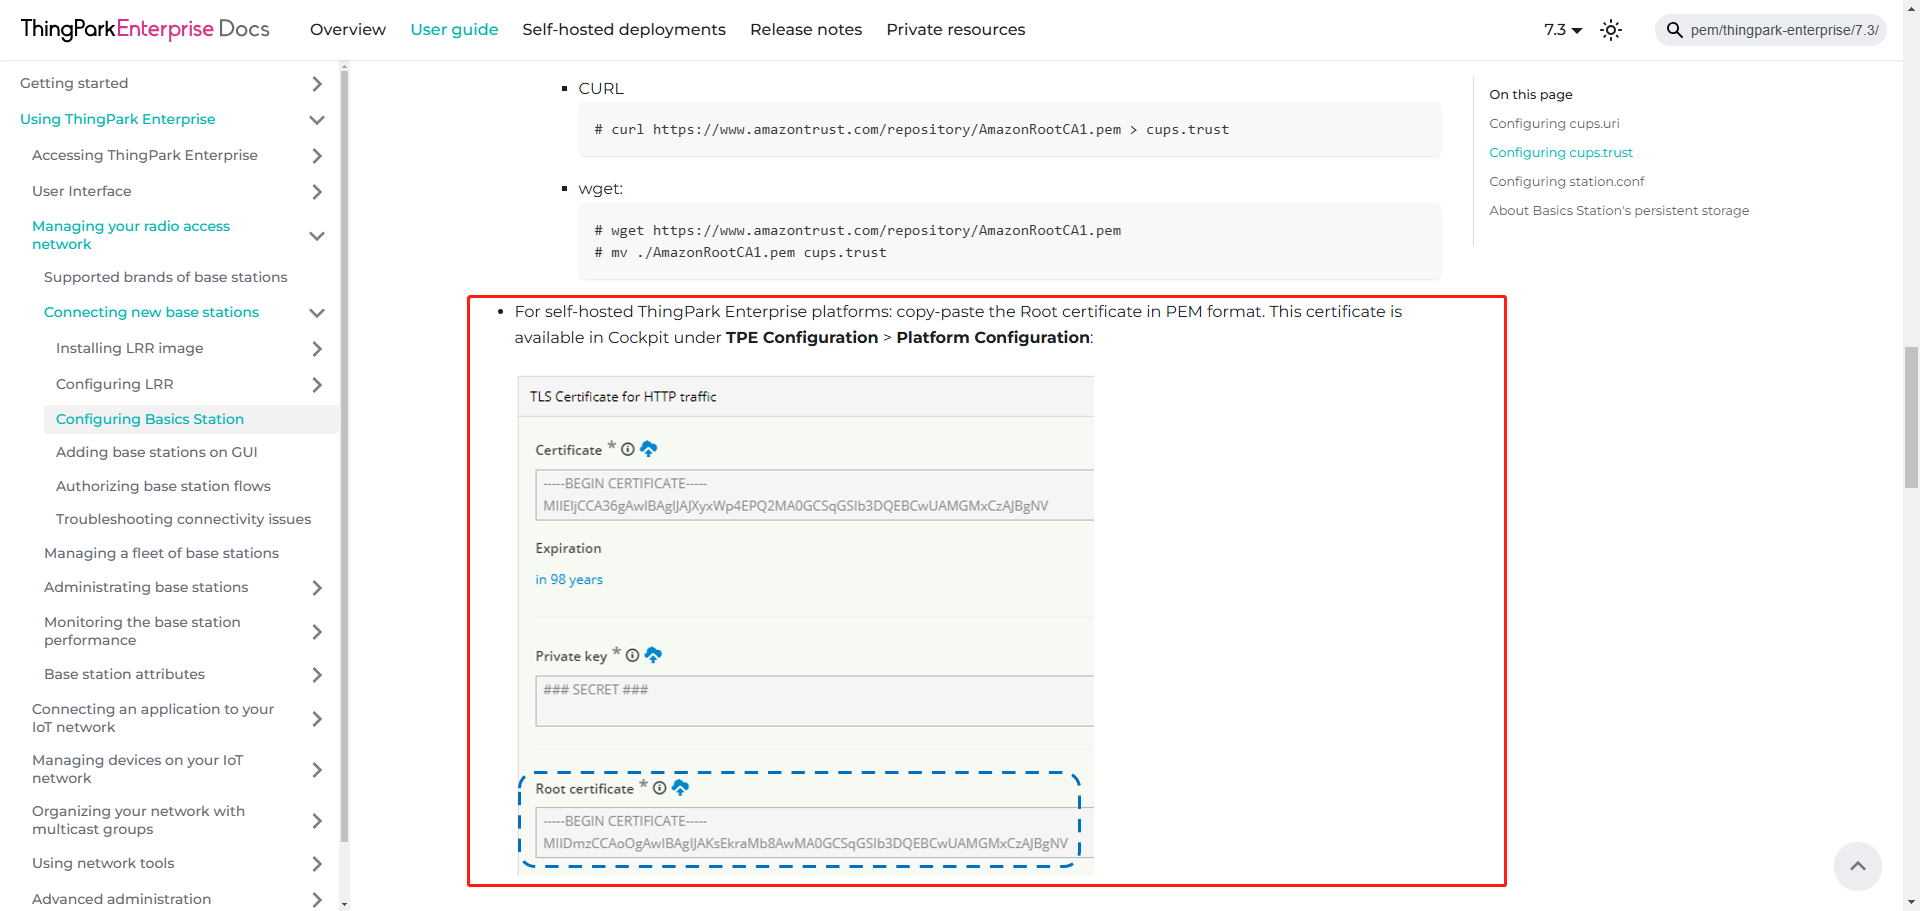Image resolution: width=1920 pixels, height=911 pixels.
Task: Collapse Managing your radio access network chevron
Action: [x=317, y=236]
